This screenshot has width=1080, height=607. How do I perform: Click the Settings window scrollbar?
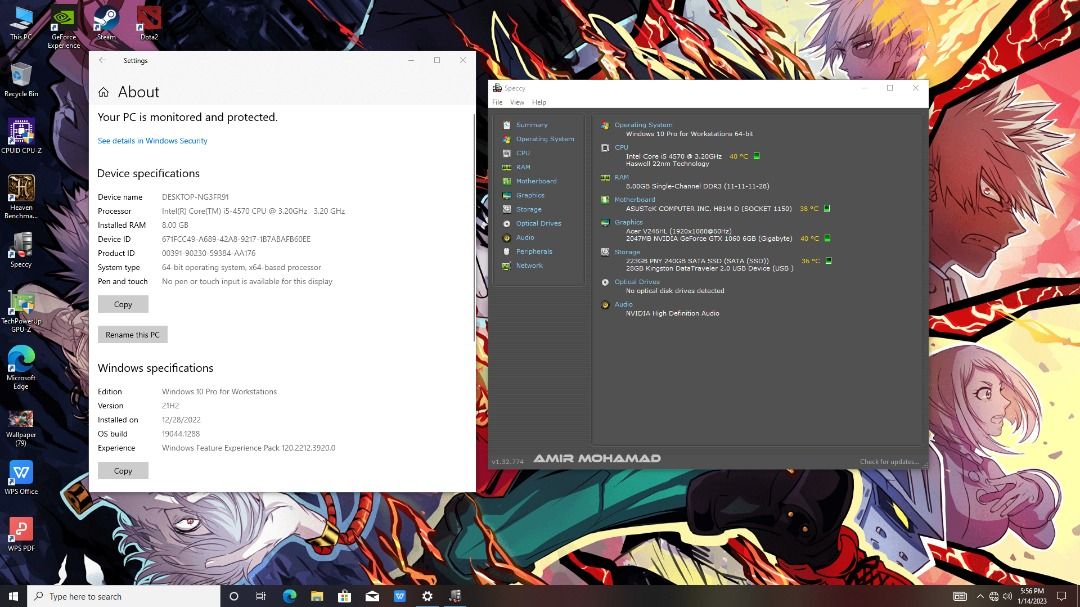474,227
